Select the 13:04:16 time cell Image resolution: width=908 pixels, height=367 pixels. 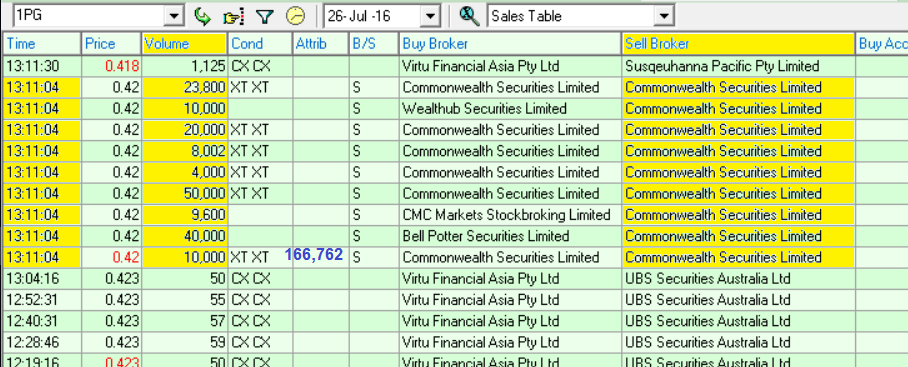[x=42, y=278]
